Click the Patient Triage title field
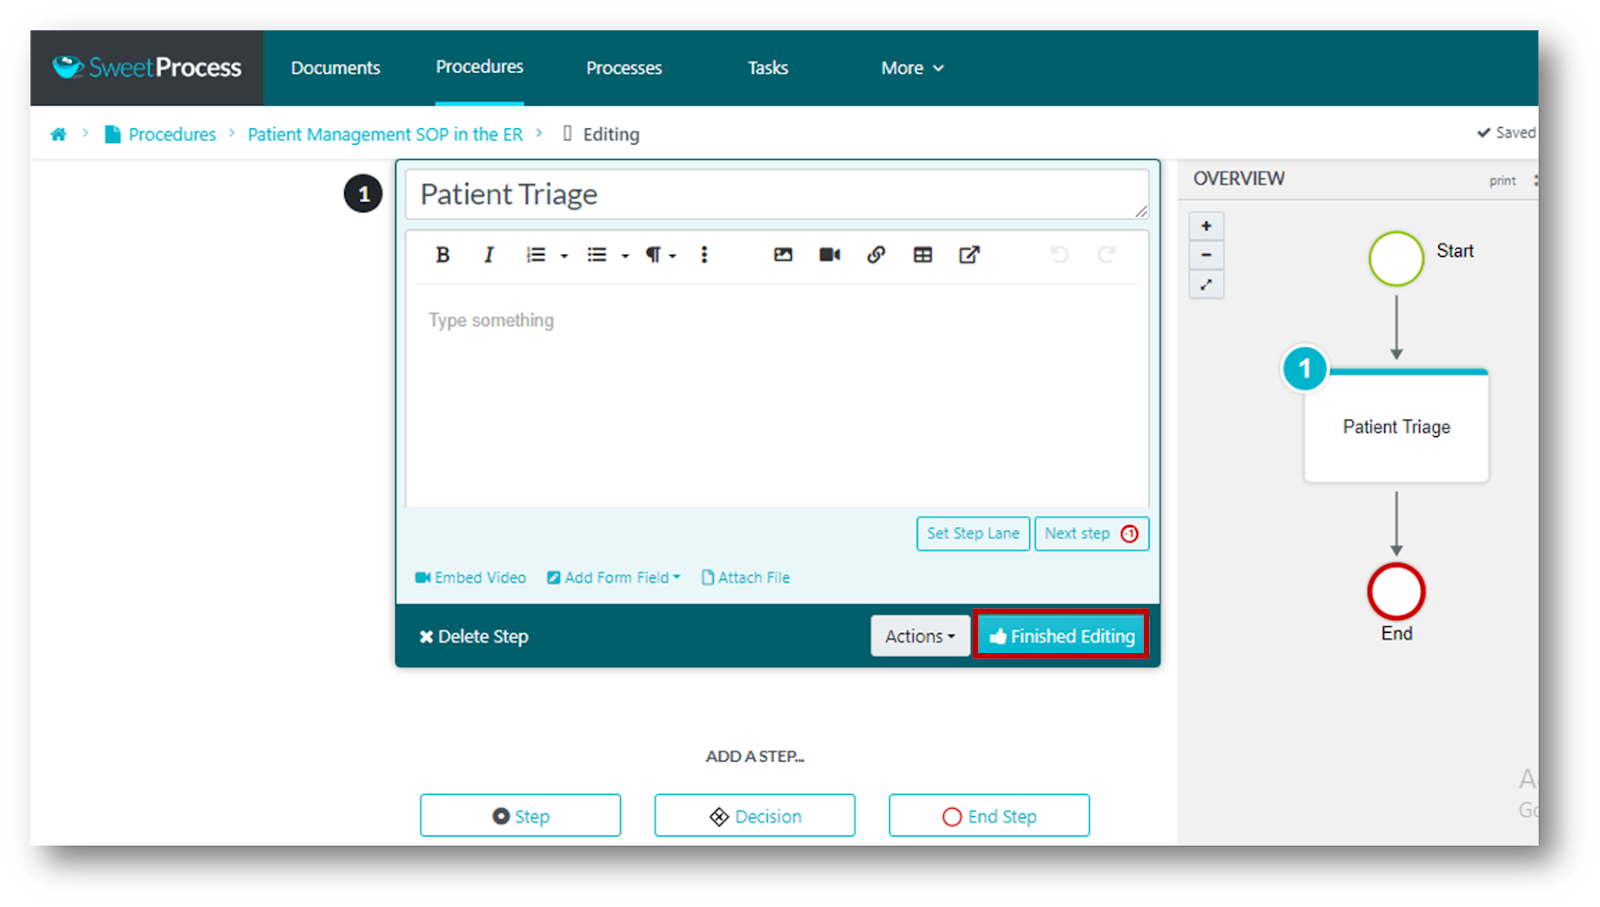The height and width of the screenshot is (907, 1600). coord(775,194)
